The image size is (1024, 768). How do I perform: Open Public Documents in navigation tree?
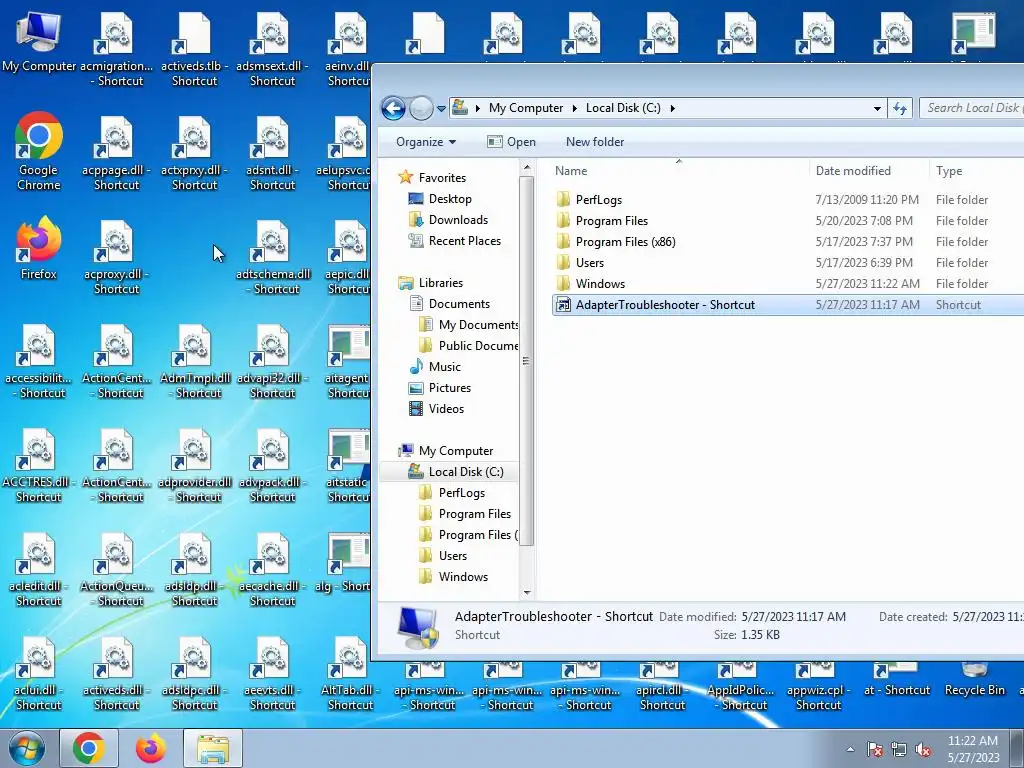point(477,345)
